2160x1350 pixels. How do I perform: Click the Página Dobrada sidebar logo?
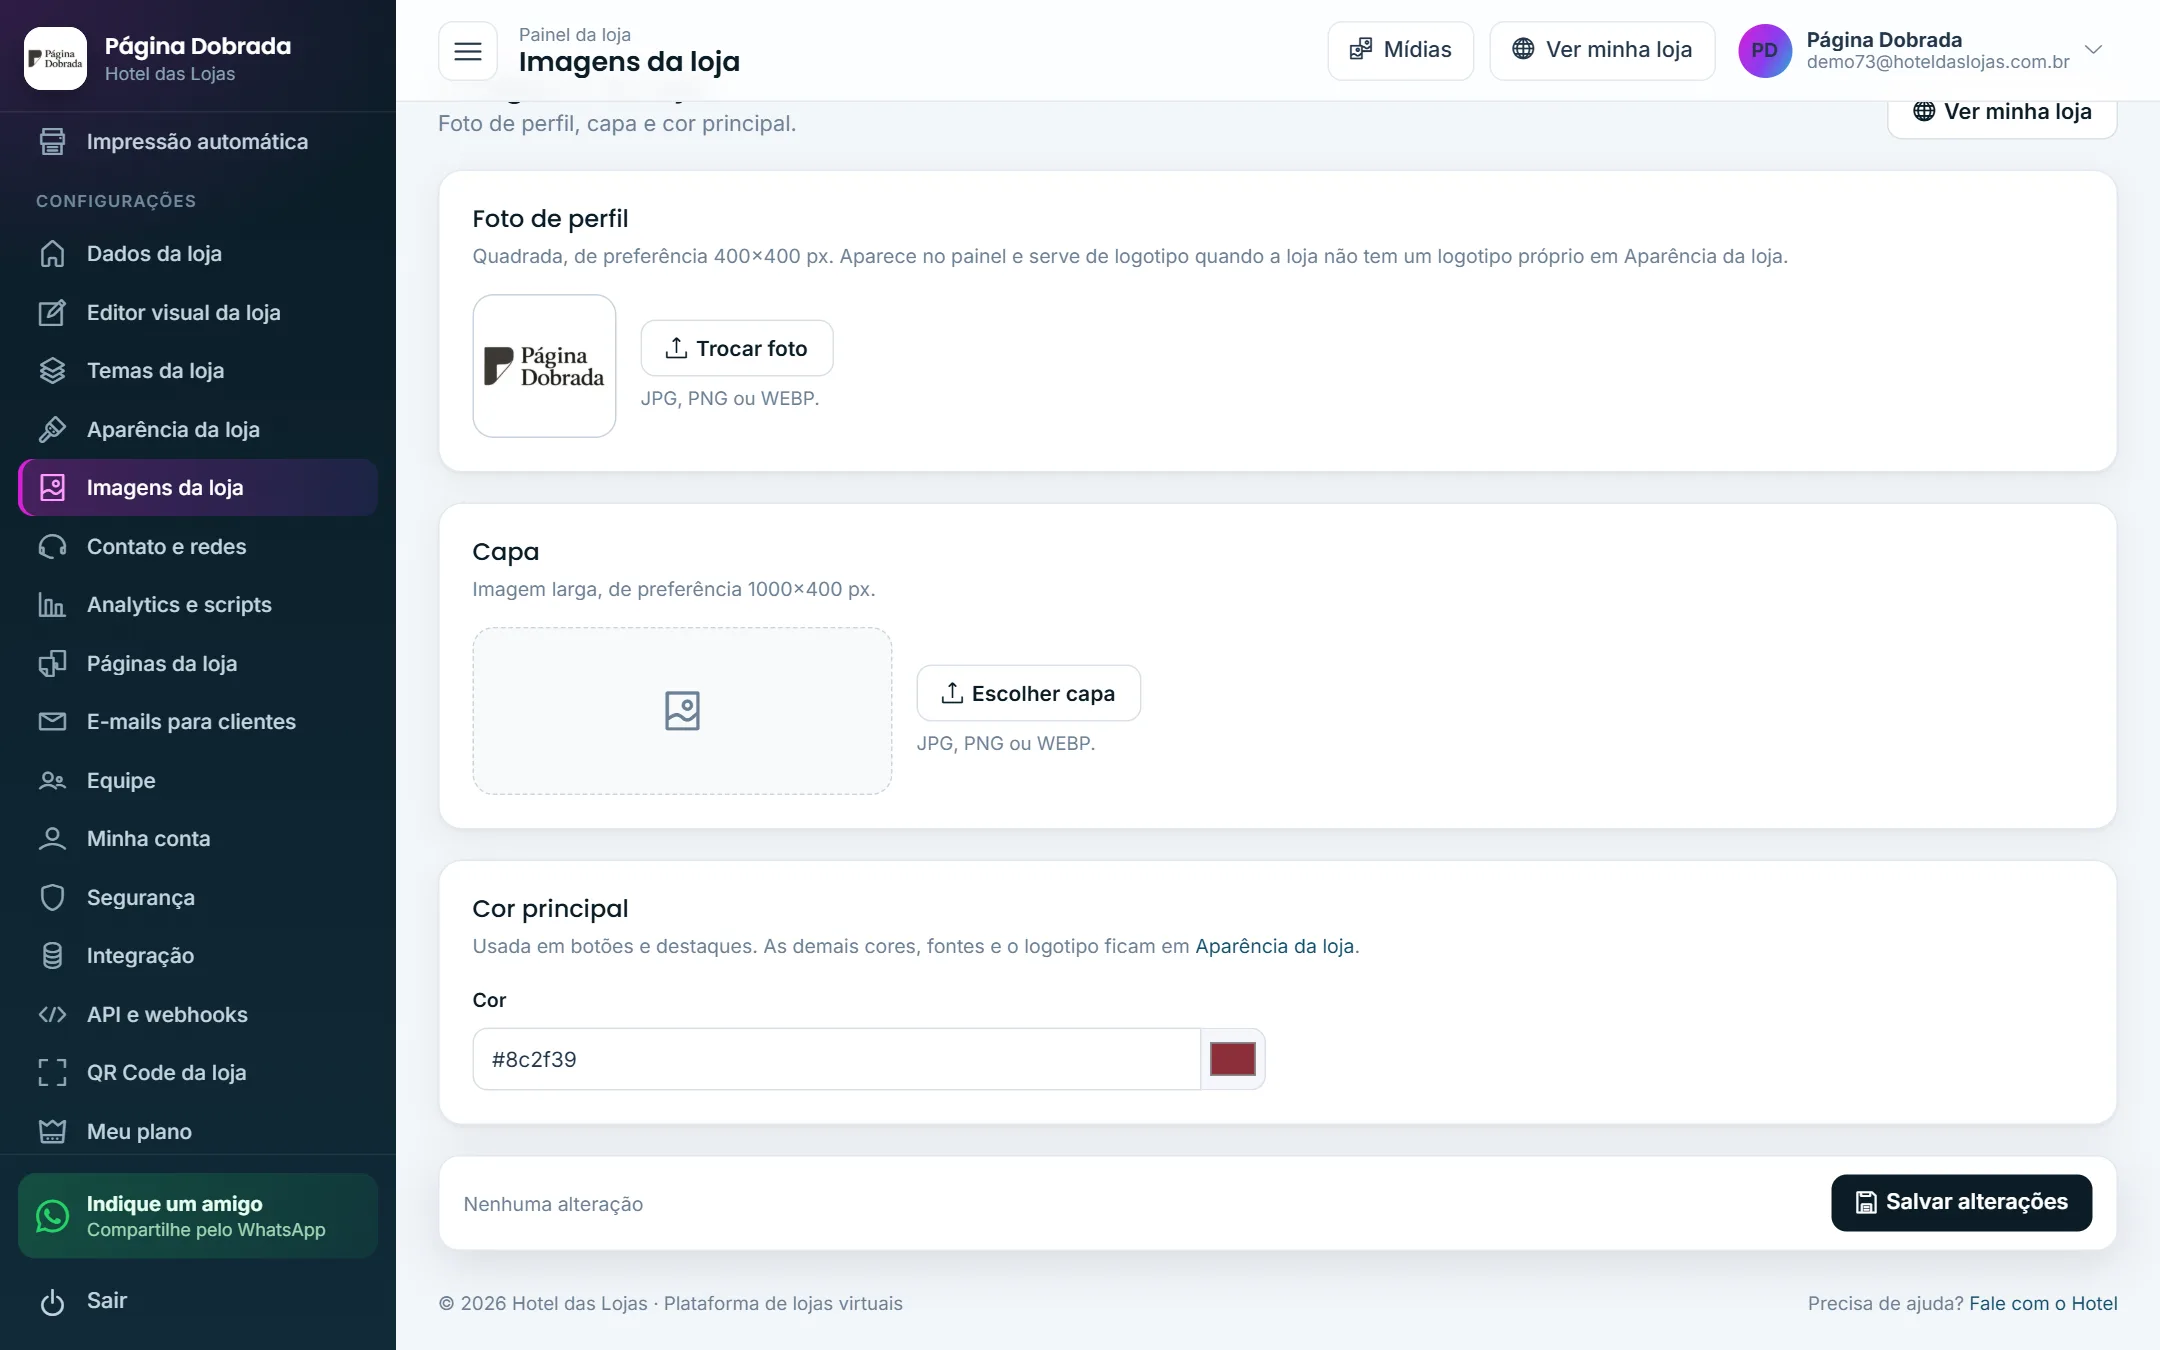56,59
